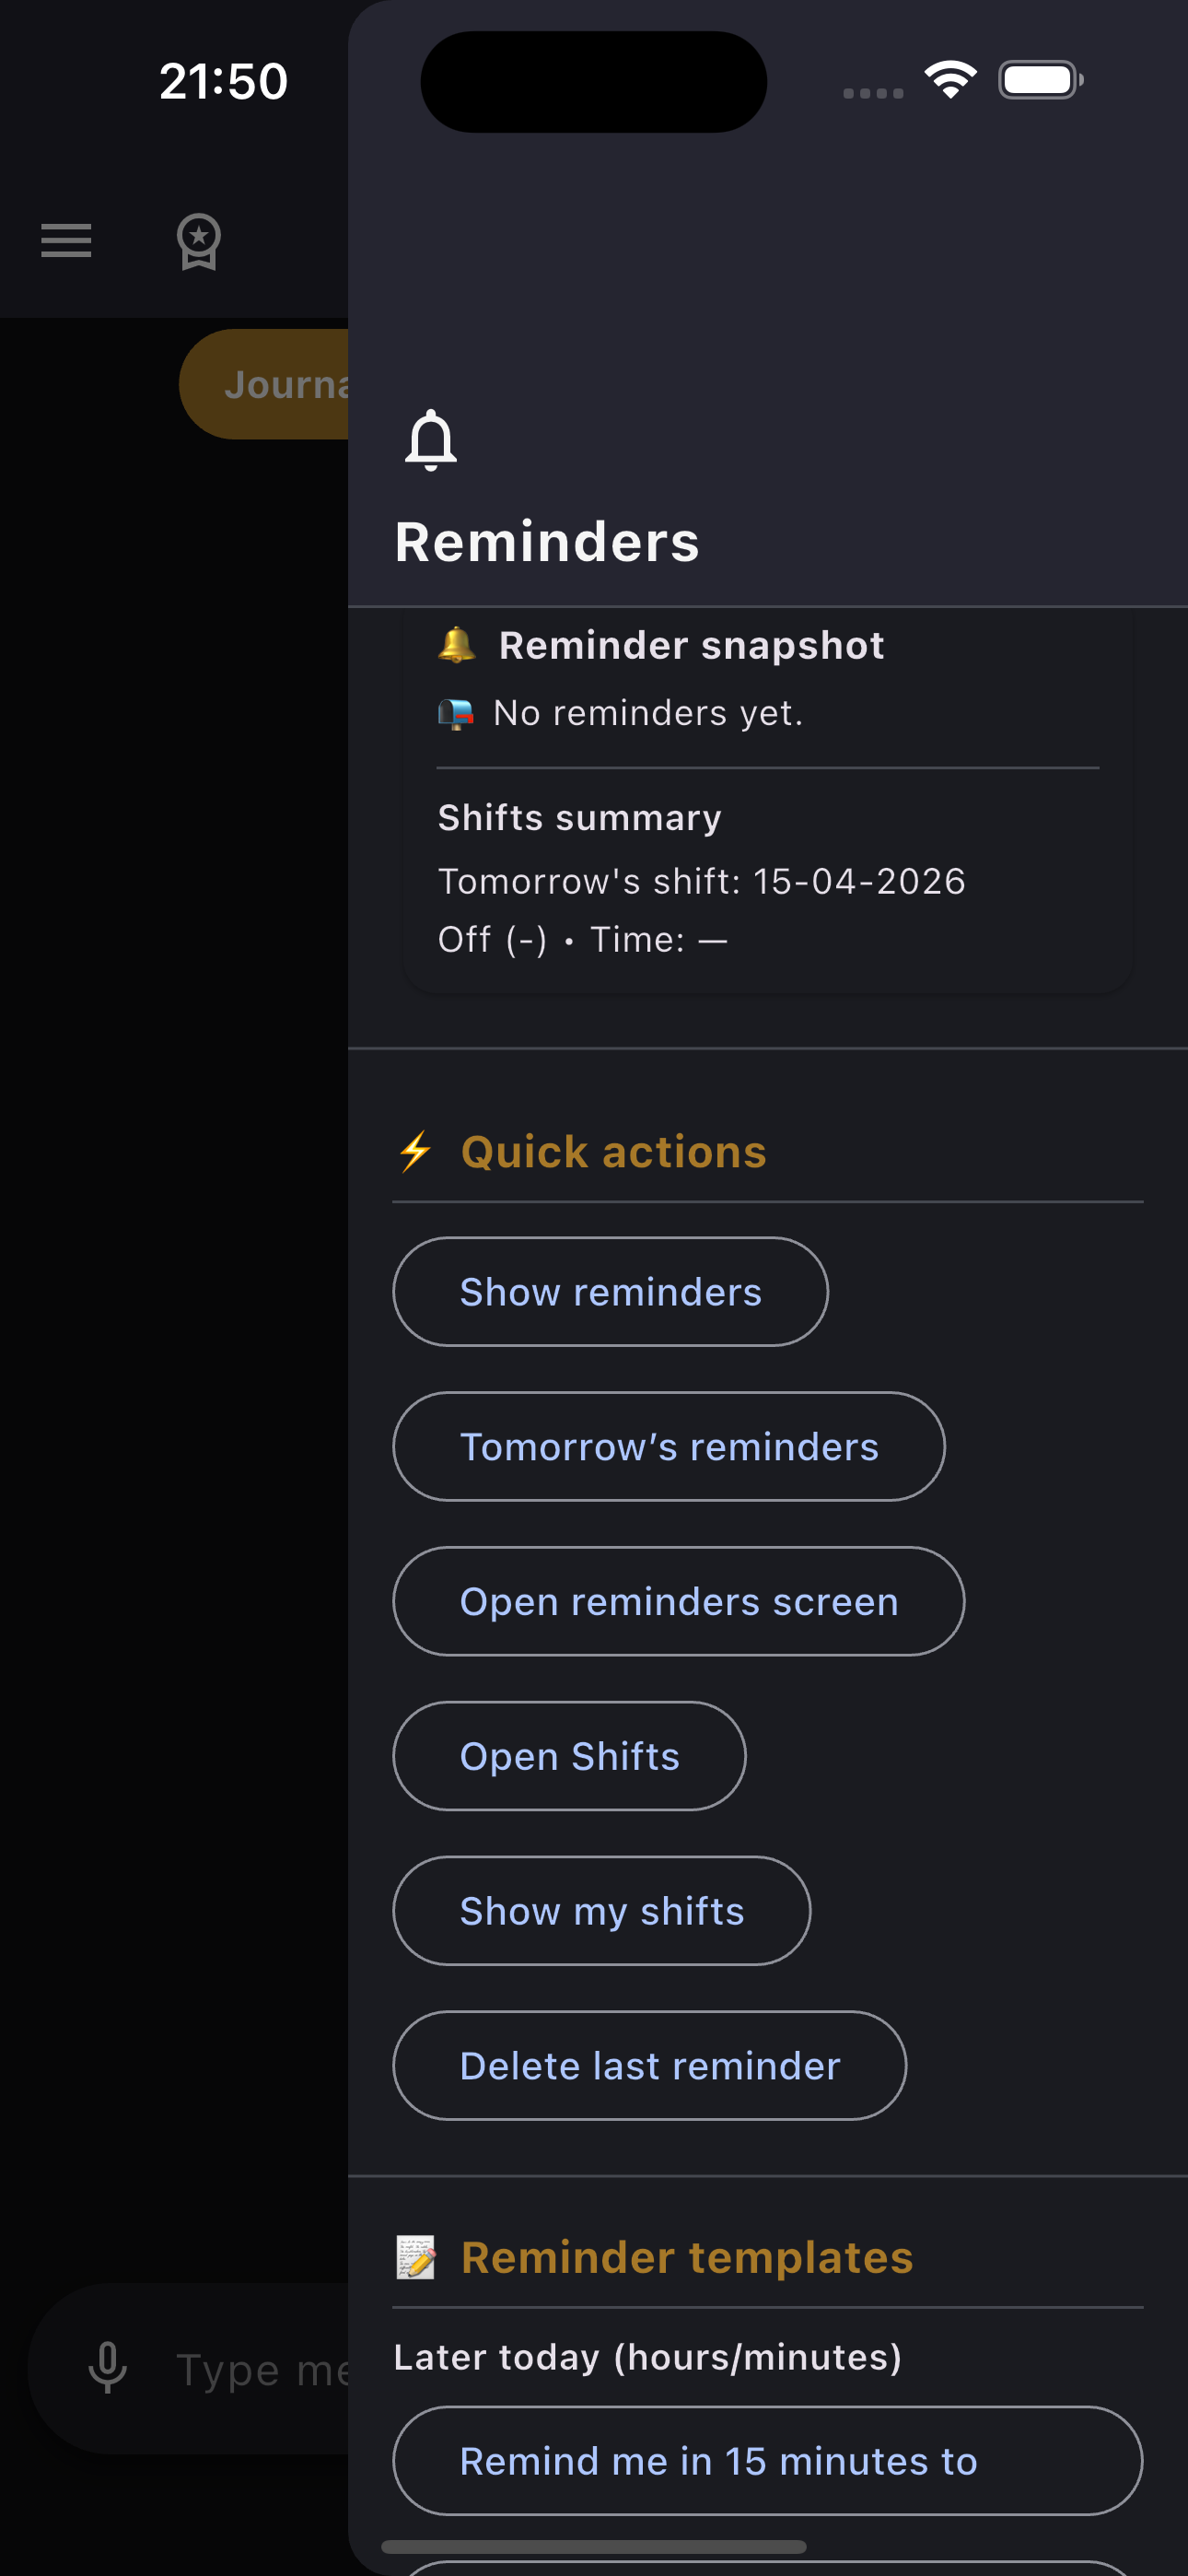Viewport: 1188px width, 2576px height.
Task: Select the badge icon in the top bar
Action: point(199,240)
